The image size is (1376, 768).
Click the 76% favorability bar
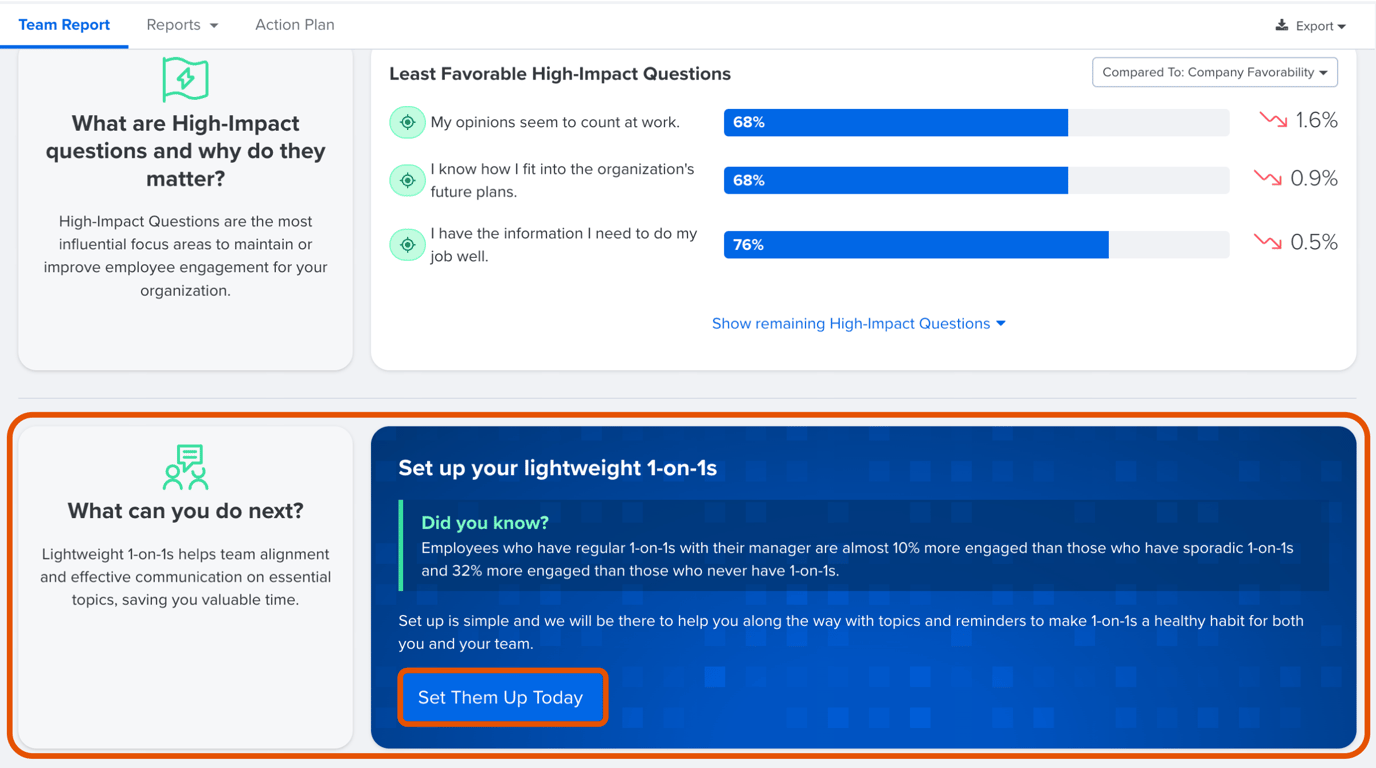(915, 245)
